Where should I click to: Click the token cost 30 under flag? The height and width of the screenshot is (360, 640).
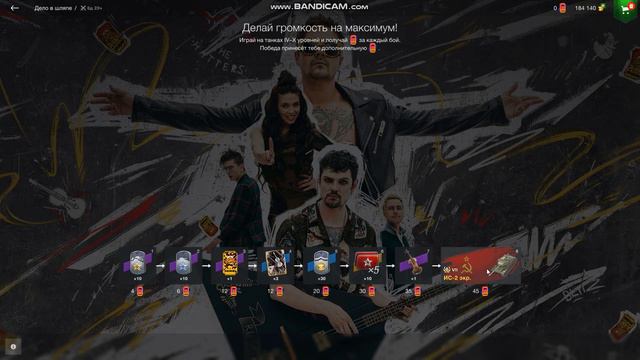pyautogui.click(x=367, y=291)
